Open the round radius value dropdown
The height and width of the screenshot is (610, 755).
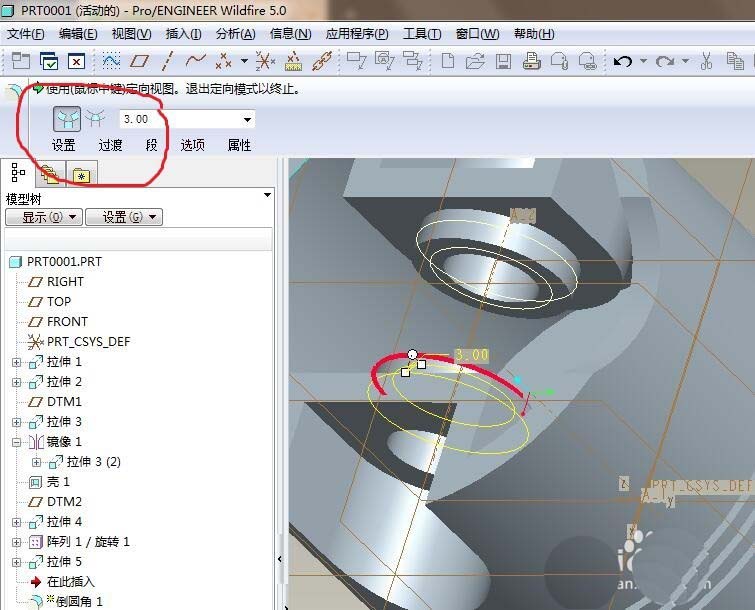point(247,119)
